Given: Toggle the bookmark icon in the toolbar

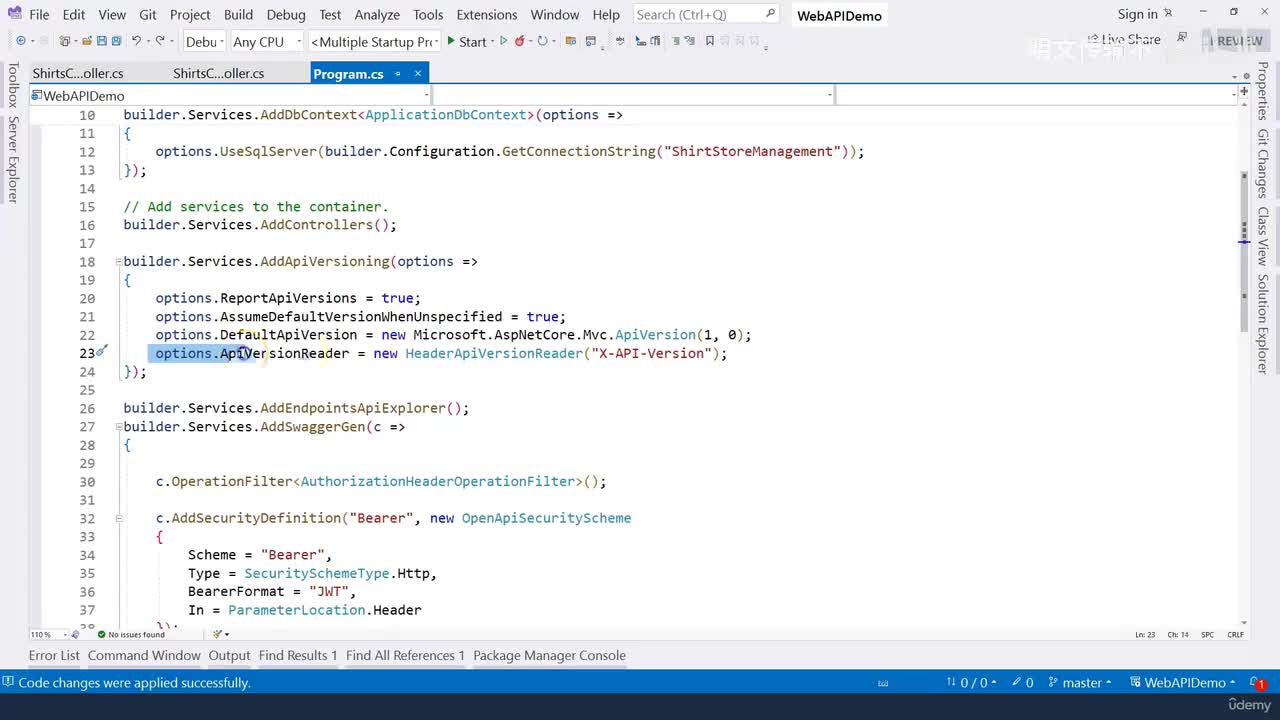Looking at the screenshot, I should (710, 41).
